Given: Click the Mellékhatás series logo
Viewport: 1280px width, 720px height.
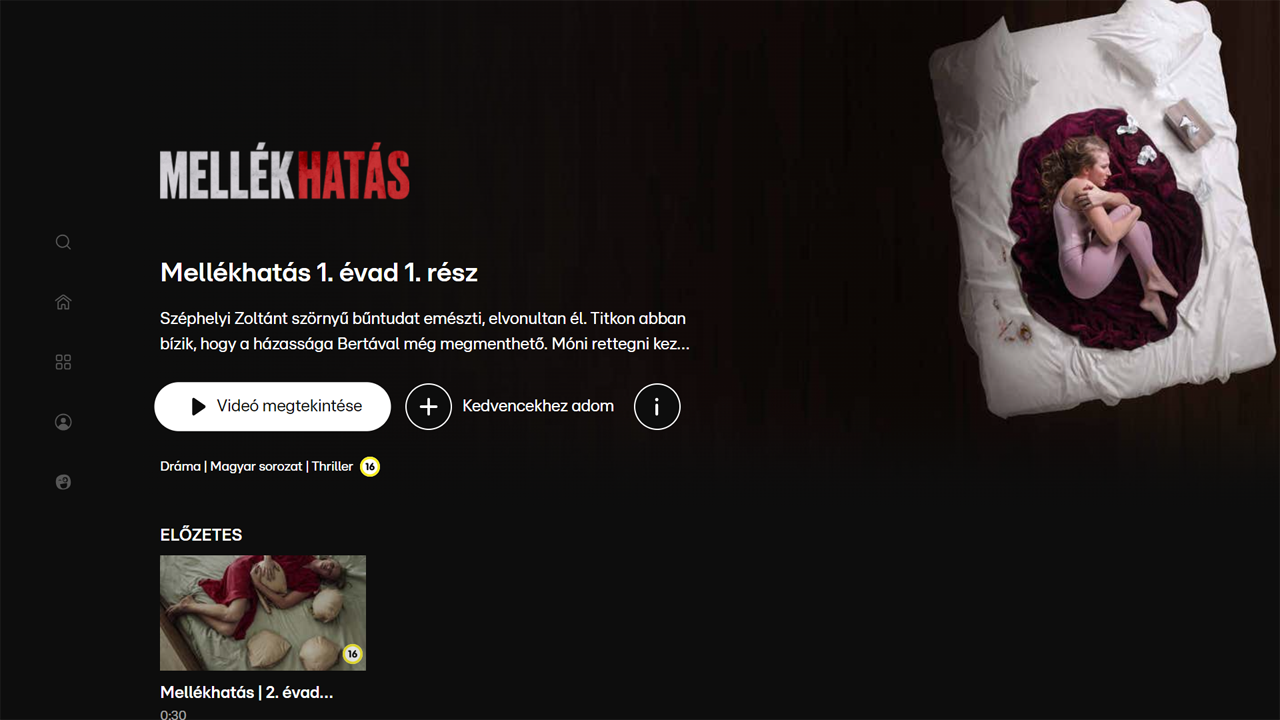Looking at the screenshot, I should click(x=285, y=175).
